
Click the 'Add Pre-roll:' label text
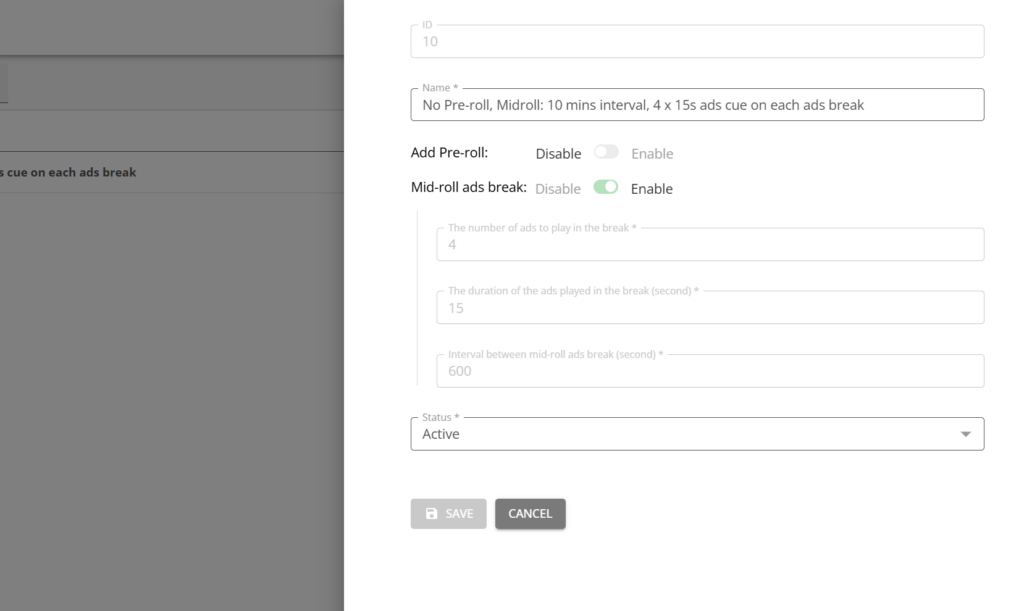[449, 153]
